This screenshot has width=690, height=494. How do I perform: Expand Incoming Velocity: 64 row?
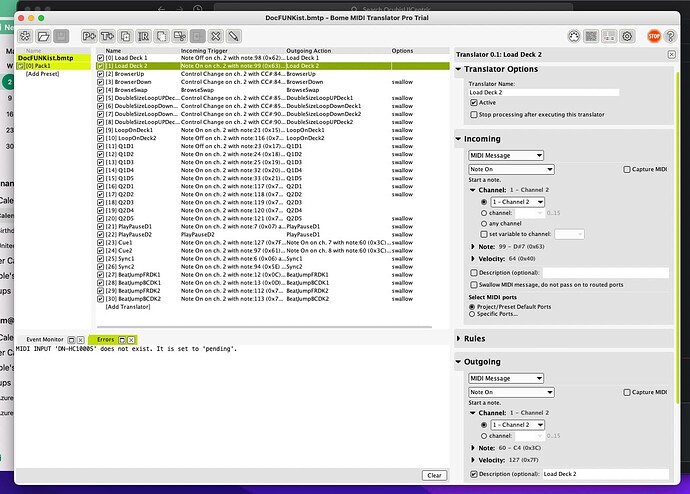(473, 259)
